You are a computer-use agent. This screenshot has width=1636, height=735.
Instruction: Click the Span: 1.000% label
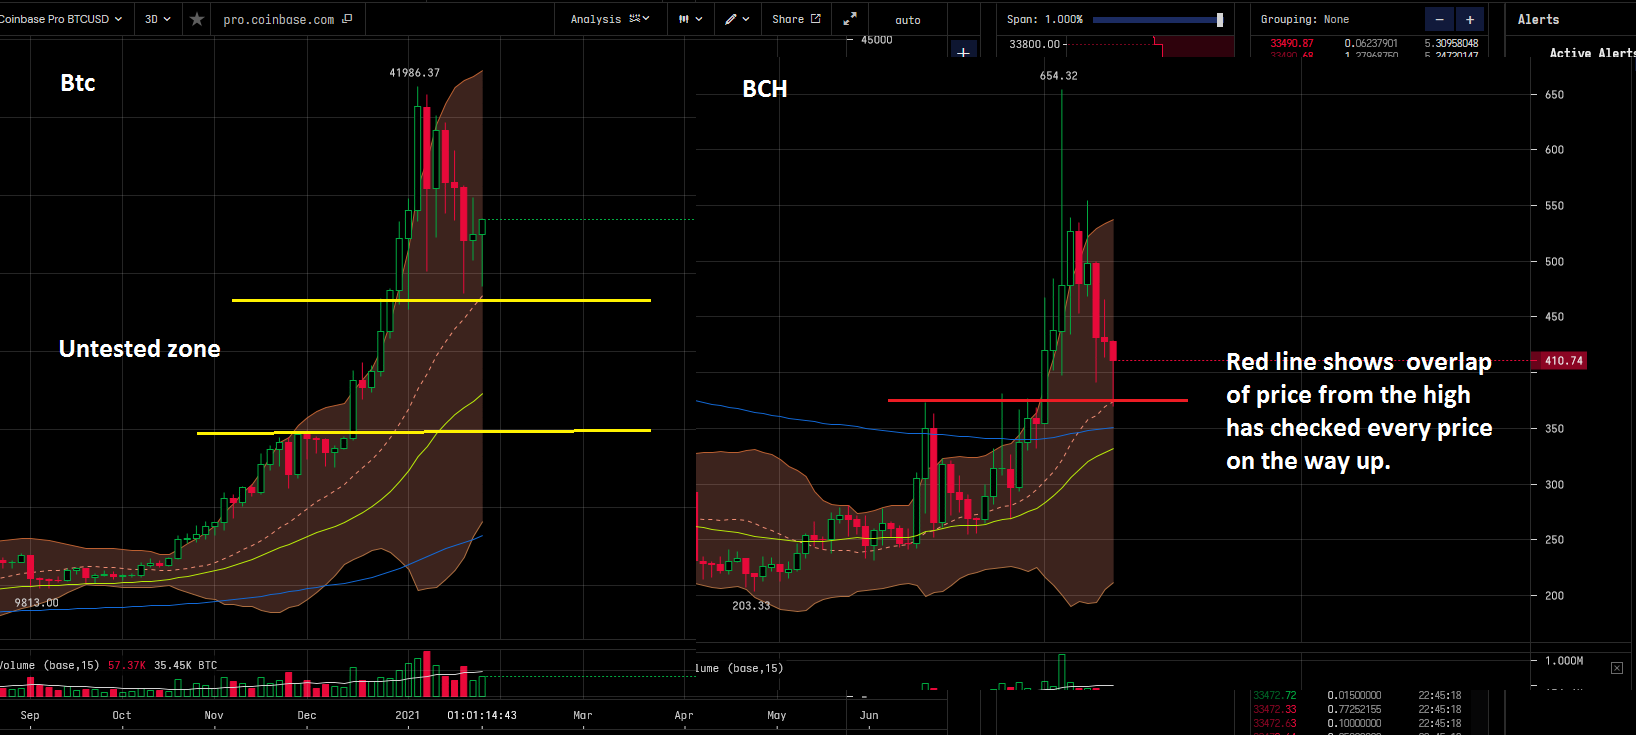click(1045, 19)
